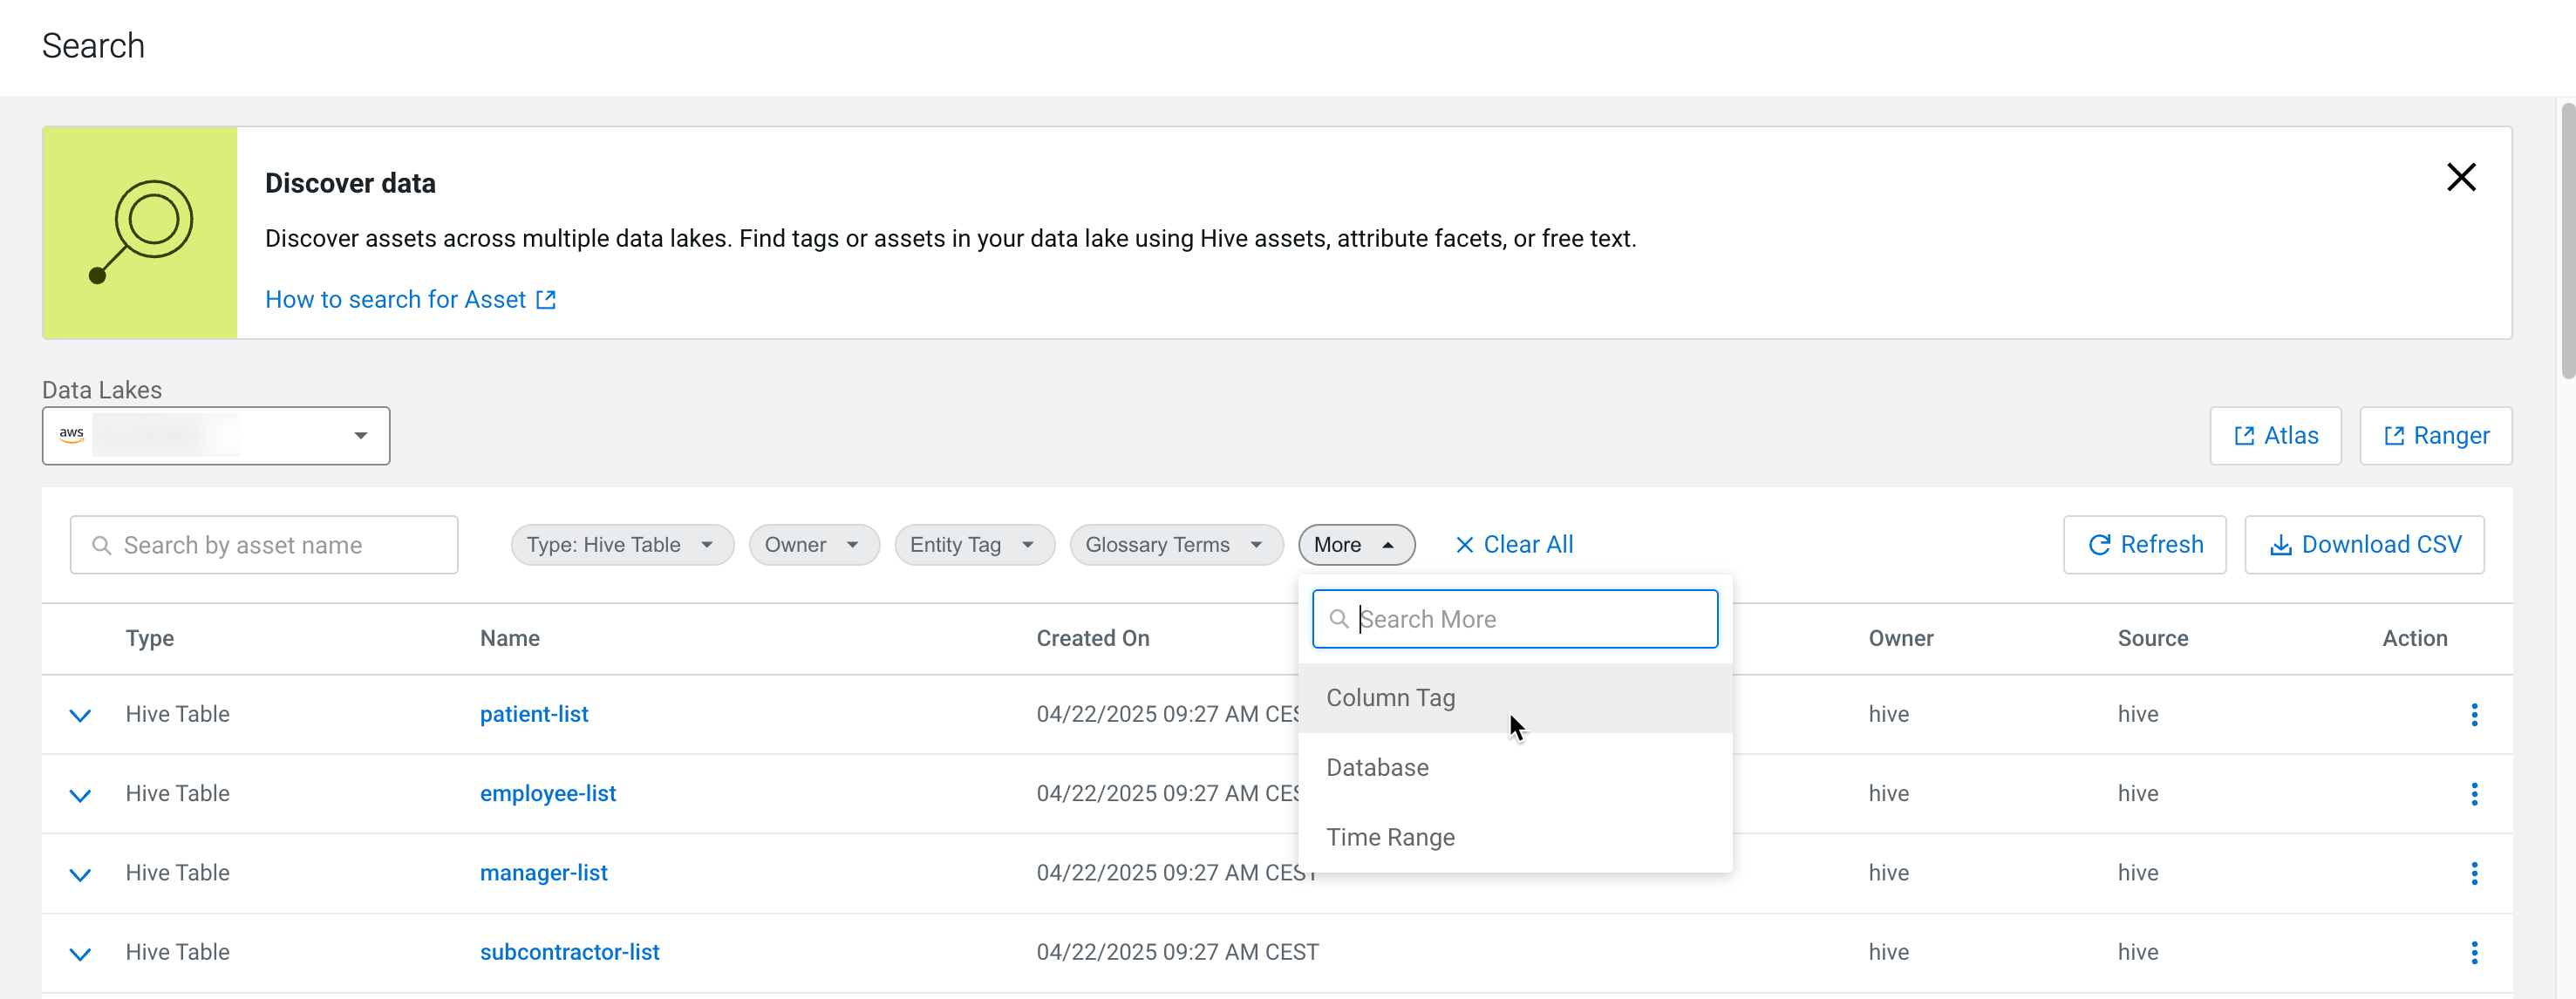Choose Time Range in More menu
Viewport: 2576px width, 999px height.
(1390, 837)
